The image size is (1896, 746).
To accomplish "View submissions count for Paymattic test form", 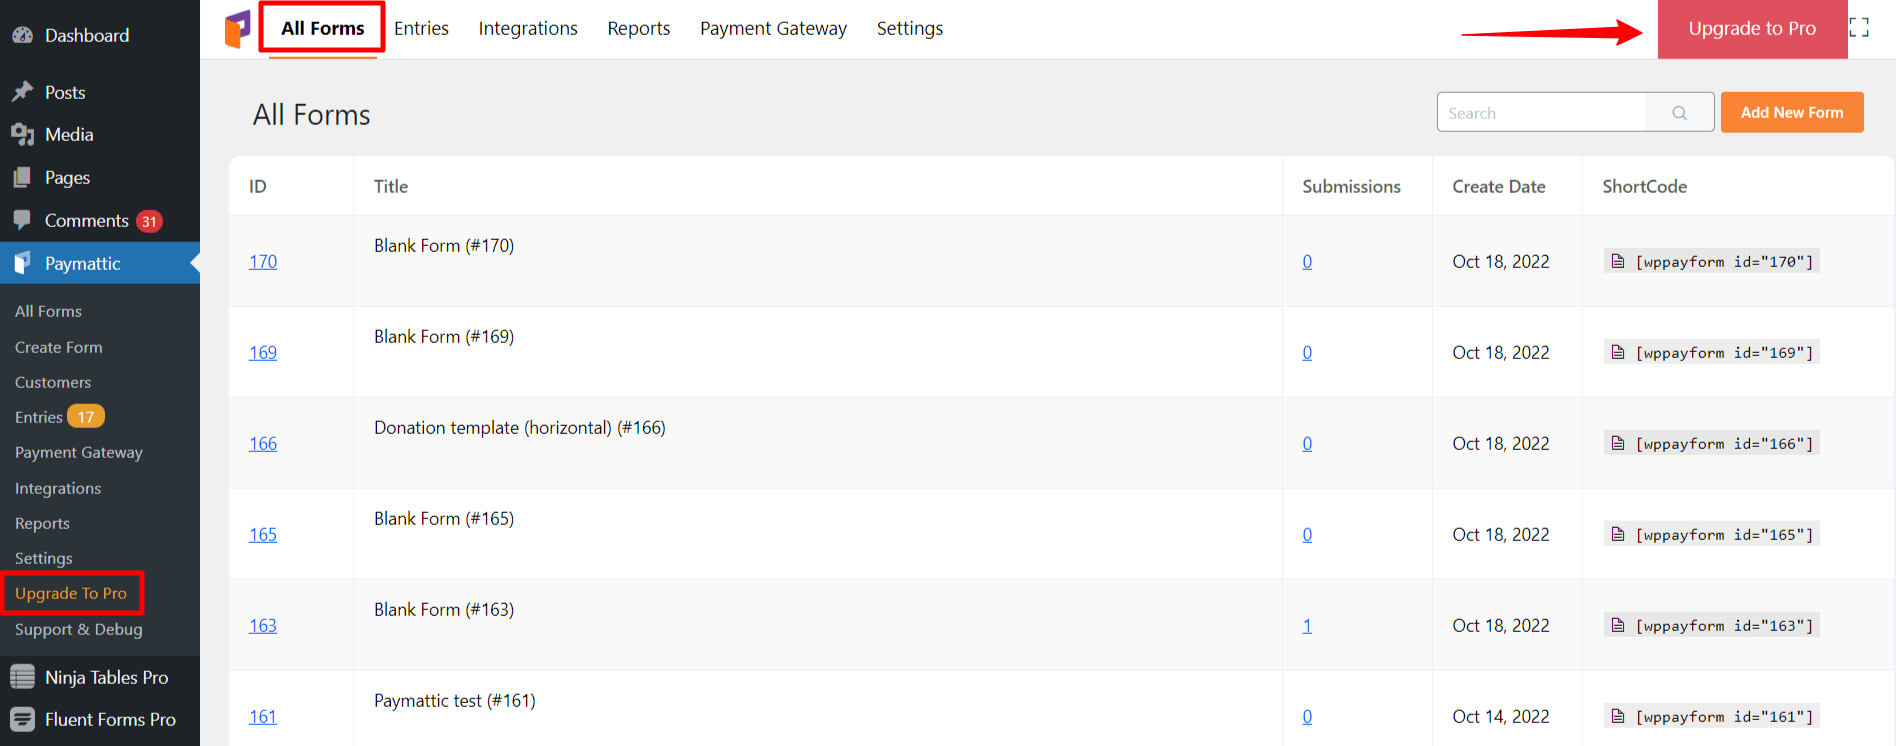I will pos(1307,716).
